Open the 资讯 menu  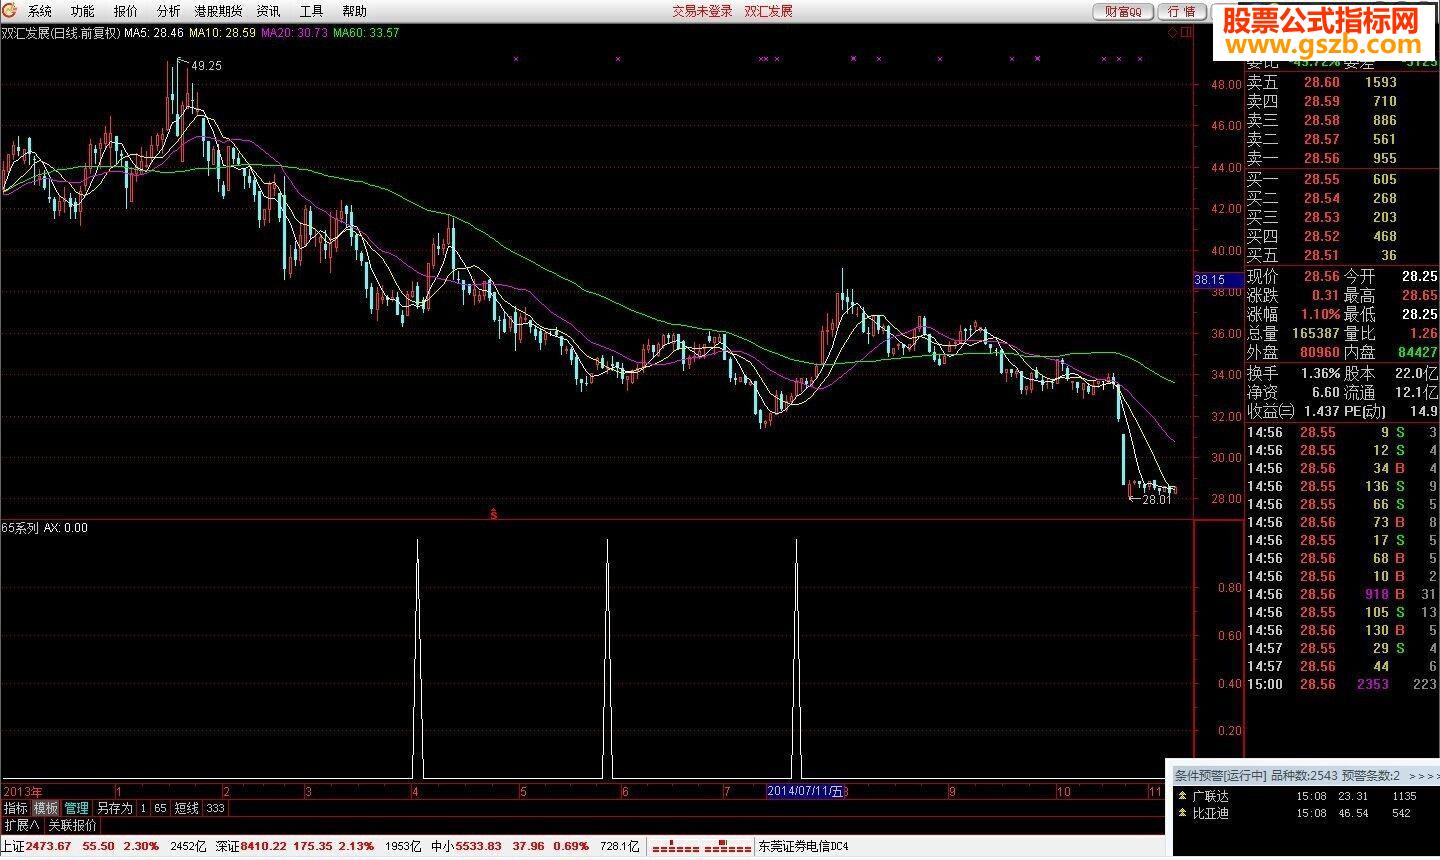click(268, 12)
